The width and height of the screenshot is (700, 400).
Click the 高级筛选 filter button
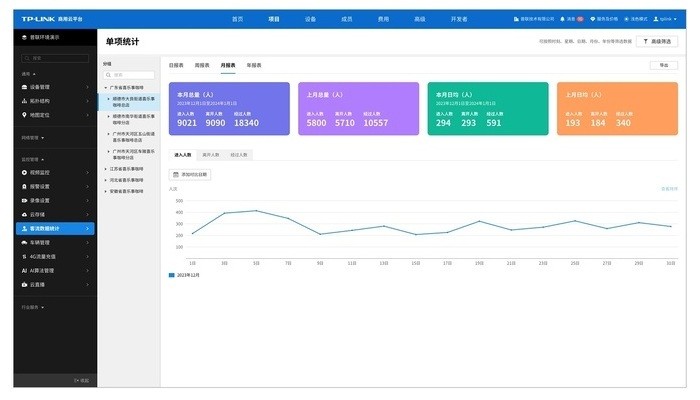[x=657, y=42]
